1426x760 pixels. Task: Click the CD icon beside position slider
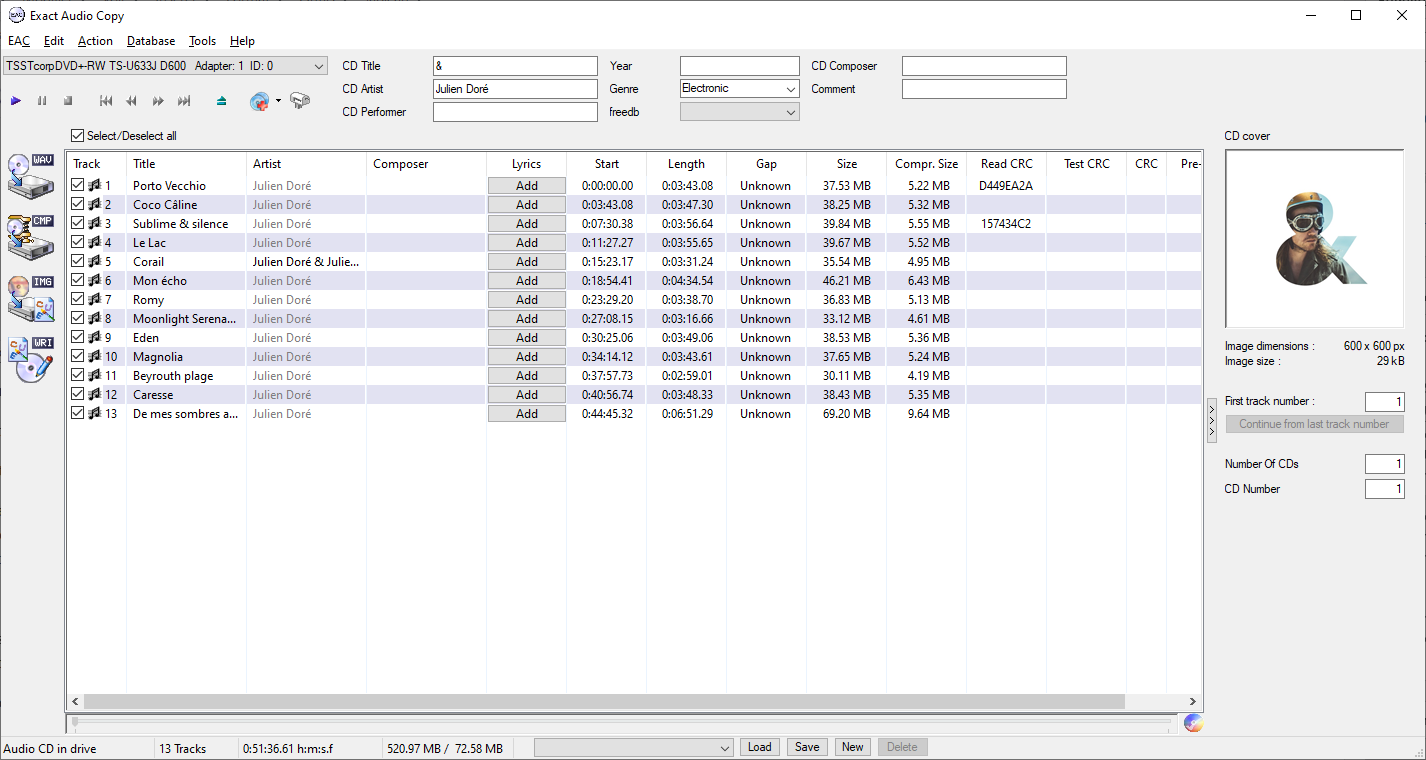tap(1192, 722)
